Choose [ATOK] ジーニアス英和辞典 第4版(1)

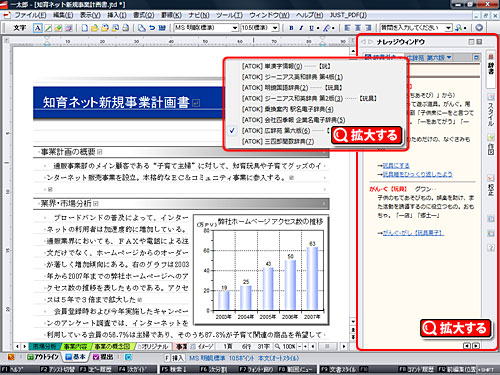point(292,77)
